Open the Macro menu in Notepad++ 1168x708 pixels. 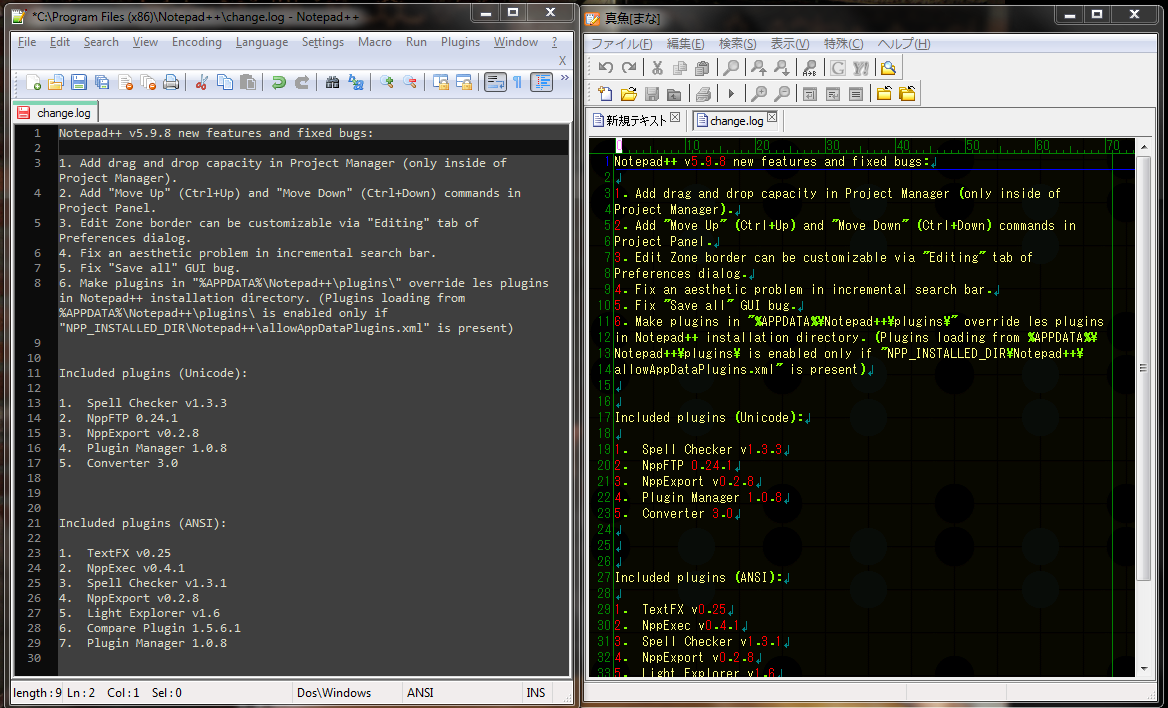[x=375, y=42]
